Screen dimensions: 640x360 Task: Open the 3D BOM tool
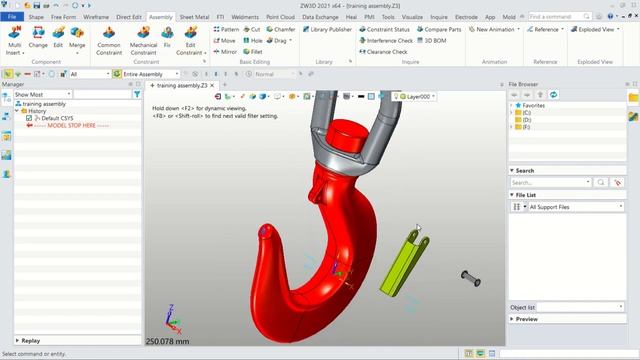pyautogui.click(x=431, y=40)
